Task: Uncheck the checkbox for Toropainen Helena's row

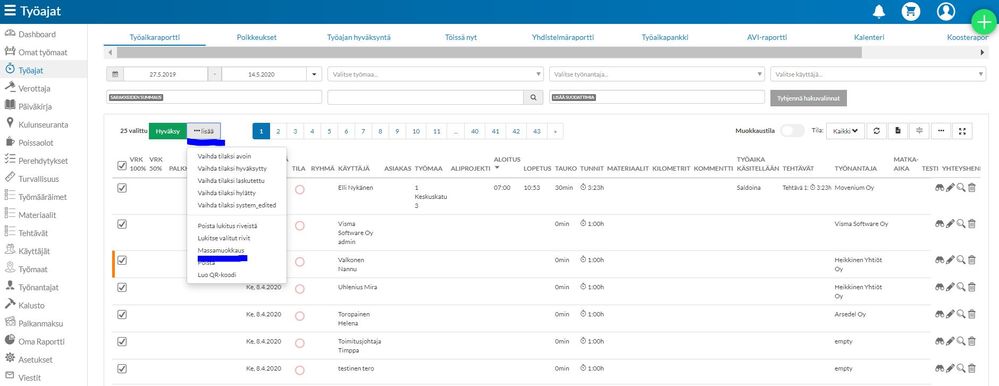Action: pyautogui.click(x=122, y=314)
